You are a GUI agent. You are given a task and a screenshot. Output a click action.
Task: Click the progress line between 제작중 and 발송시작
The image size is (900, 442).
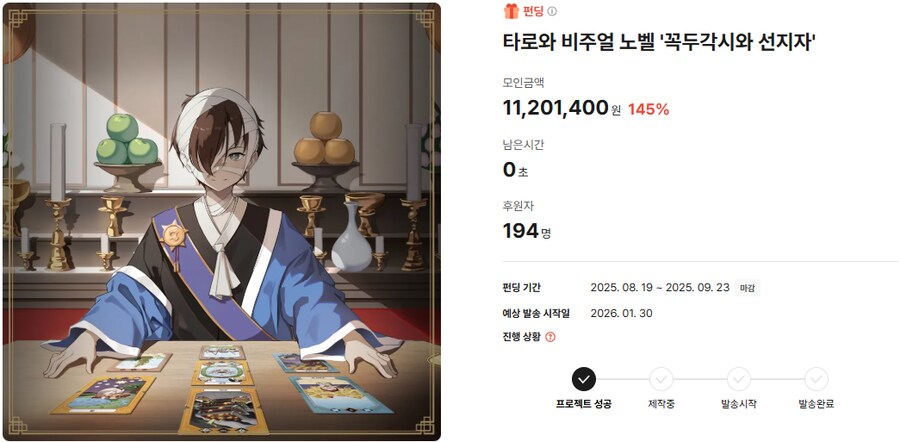700,379
